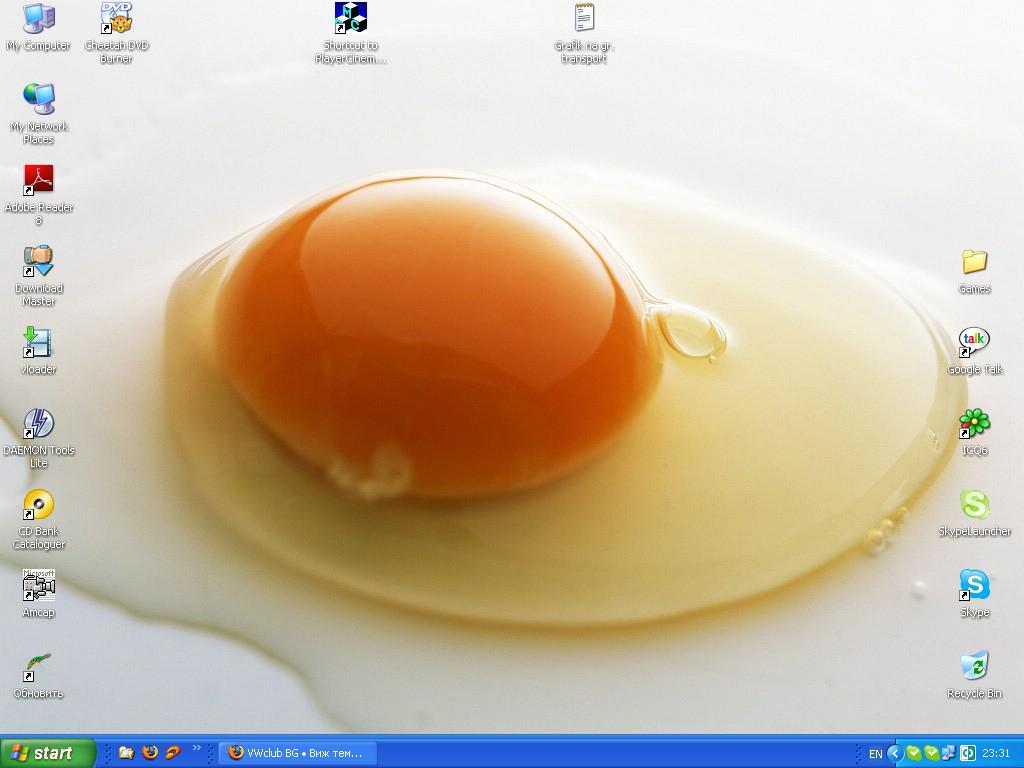The width and height of the screenshot is (1024, 768).
Task: Select the CD Bank Cataloguer shortcut
Action: coord(38,505)
